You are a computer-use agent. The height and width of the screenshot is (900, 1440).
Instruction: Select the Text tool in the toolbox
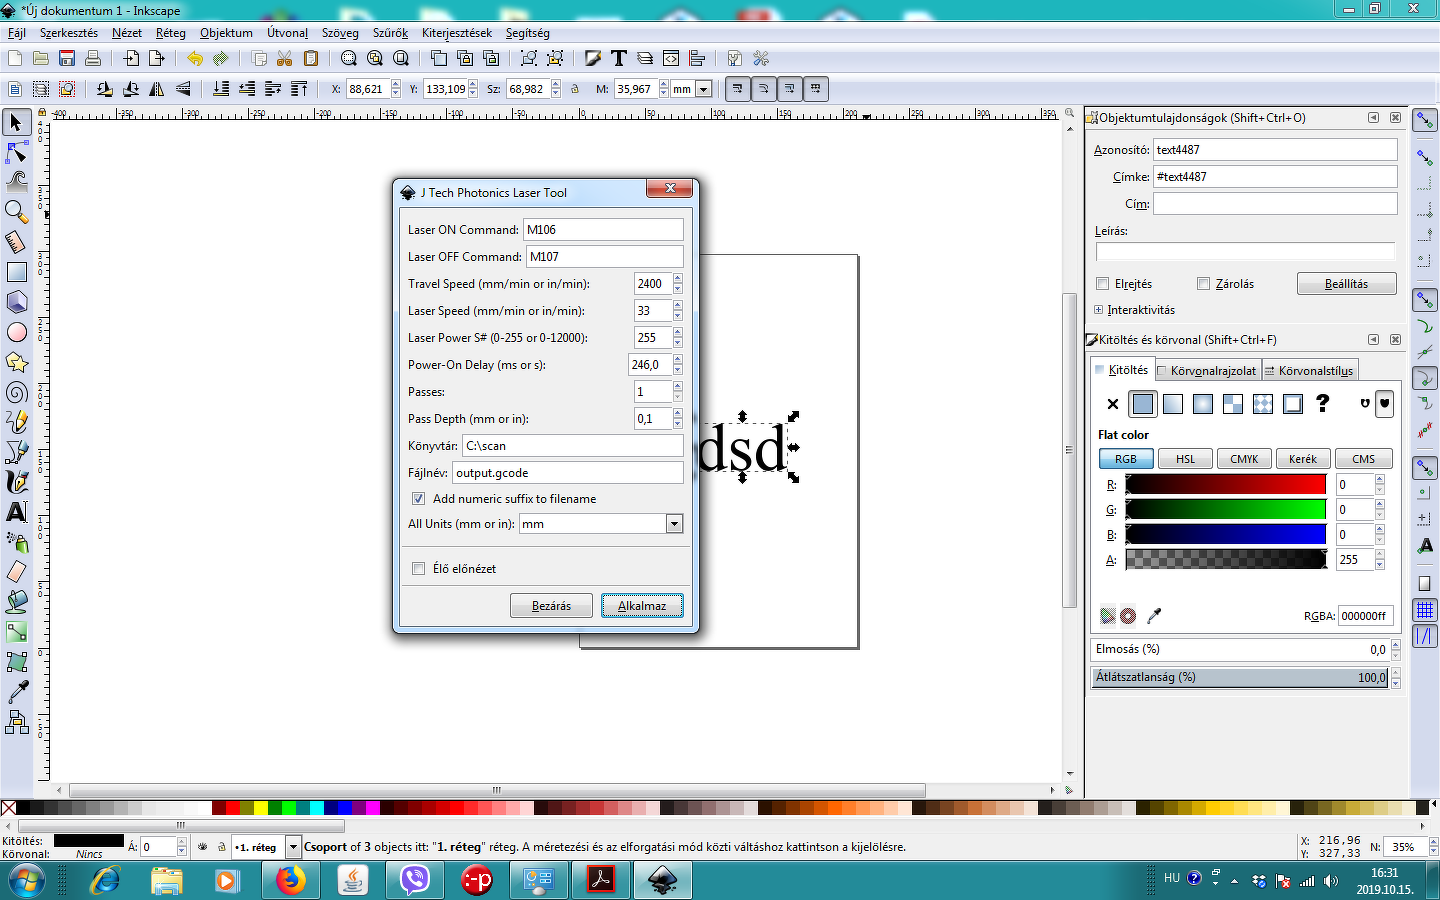(x=17, y=512)
